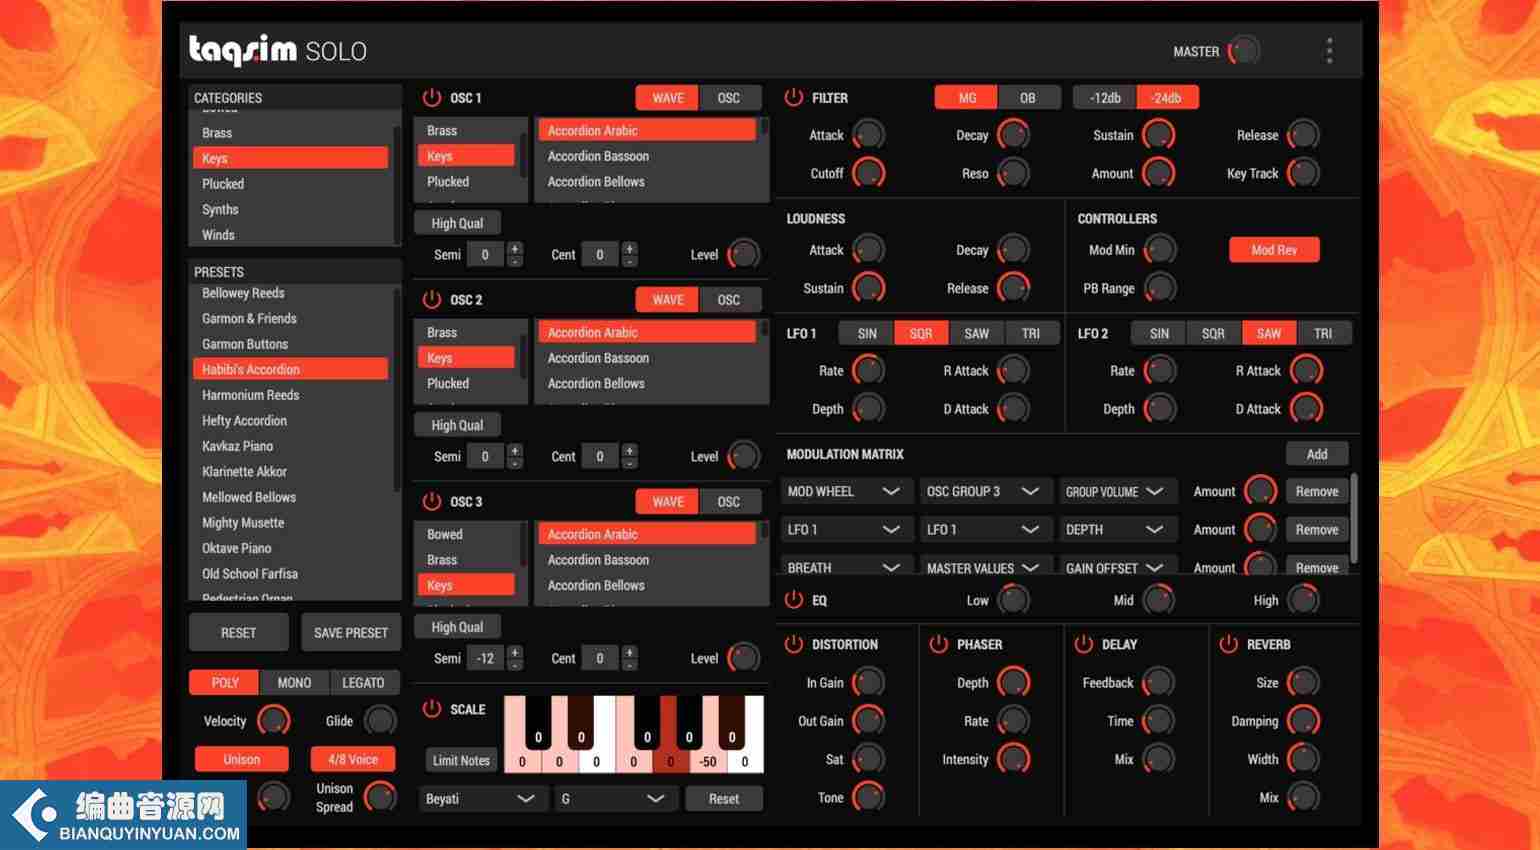Click the Distortion Tone knob
The height and width of the screenshot is (850, 1540).
(868, 797)
